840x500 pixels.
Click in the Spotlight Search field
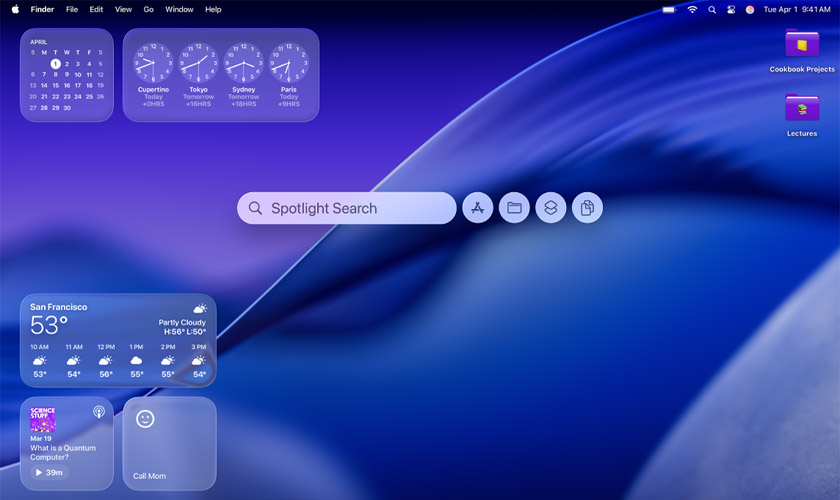pos(346,208)
